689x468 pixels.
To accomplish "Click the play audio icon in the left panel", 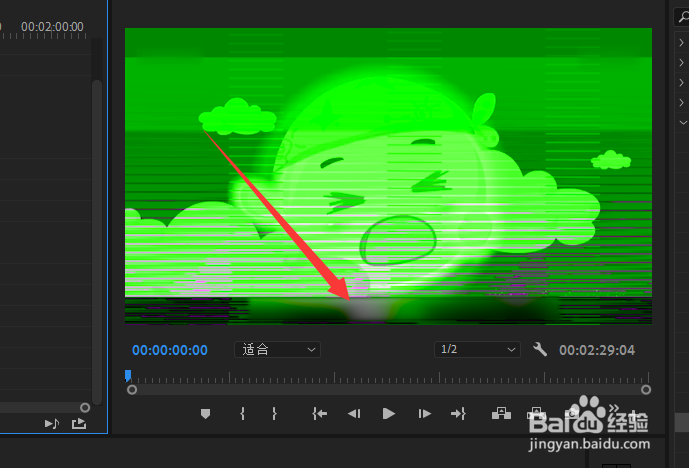I will click(52, 424).
